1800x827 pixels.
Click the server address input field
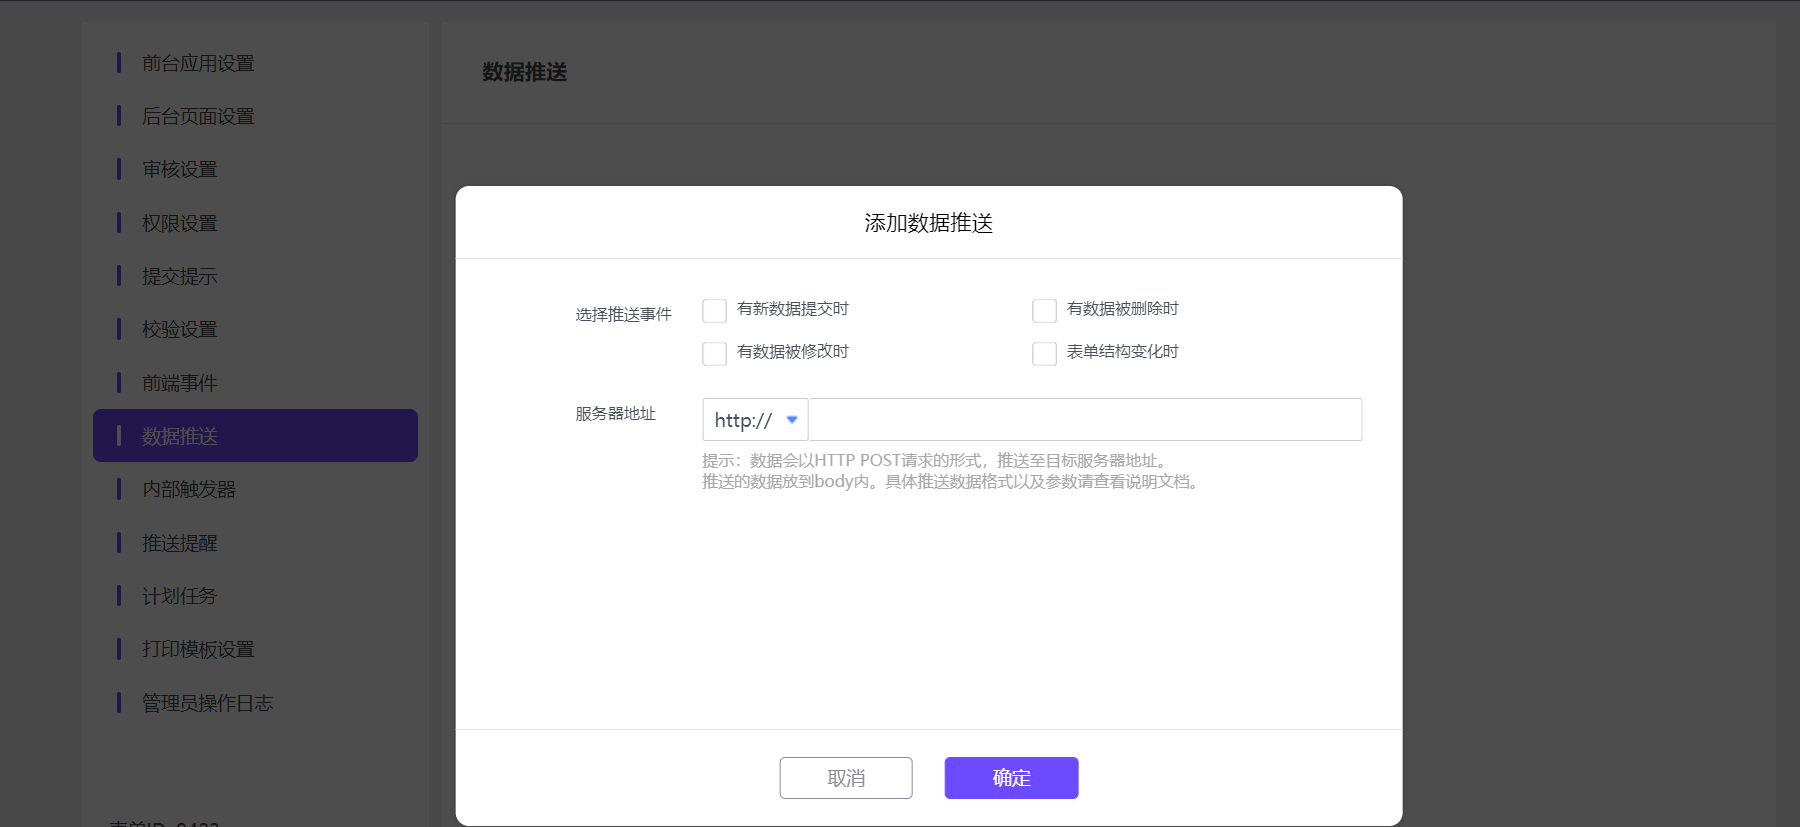point(1084,420)
